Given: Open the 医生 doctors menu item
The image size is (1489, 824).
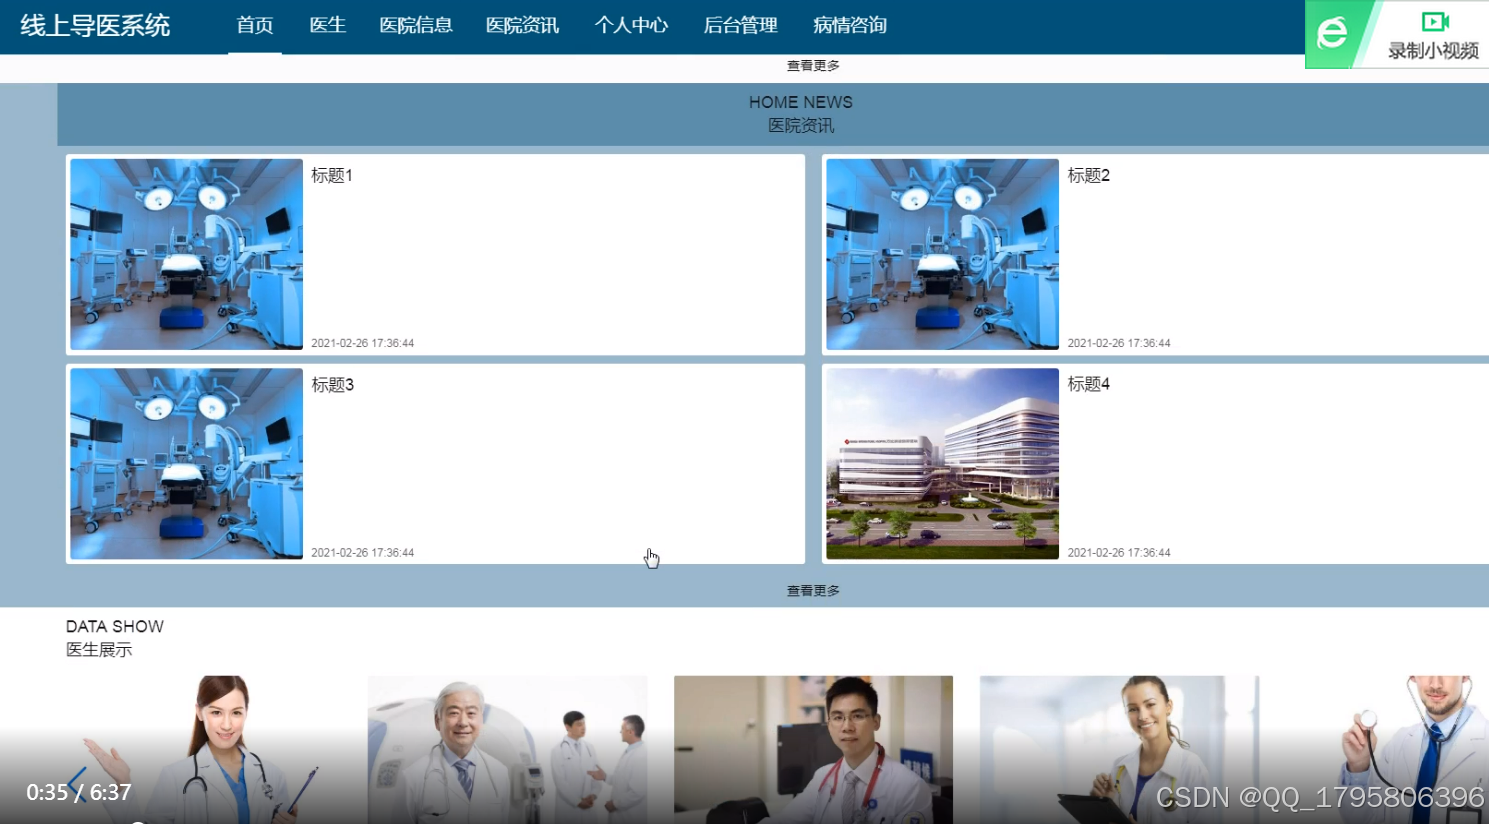Looking at the screenshot, I should tap(328, 26).
